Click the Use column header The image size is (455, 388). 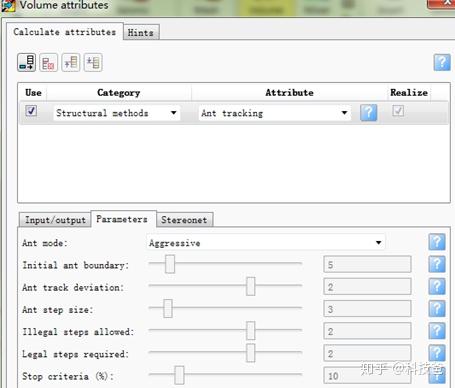click(33, 93)
